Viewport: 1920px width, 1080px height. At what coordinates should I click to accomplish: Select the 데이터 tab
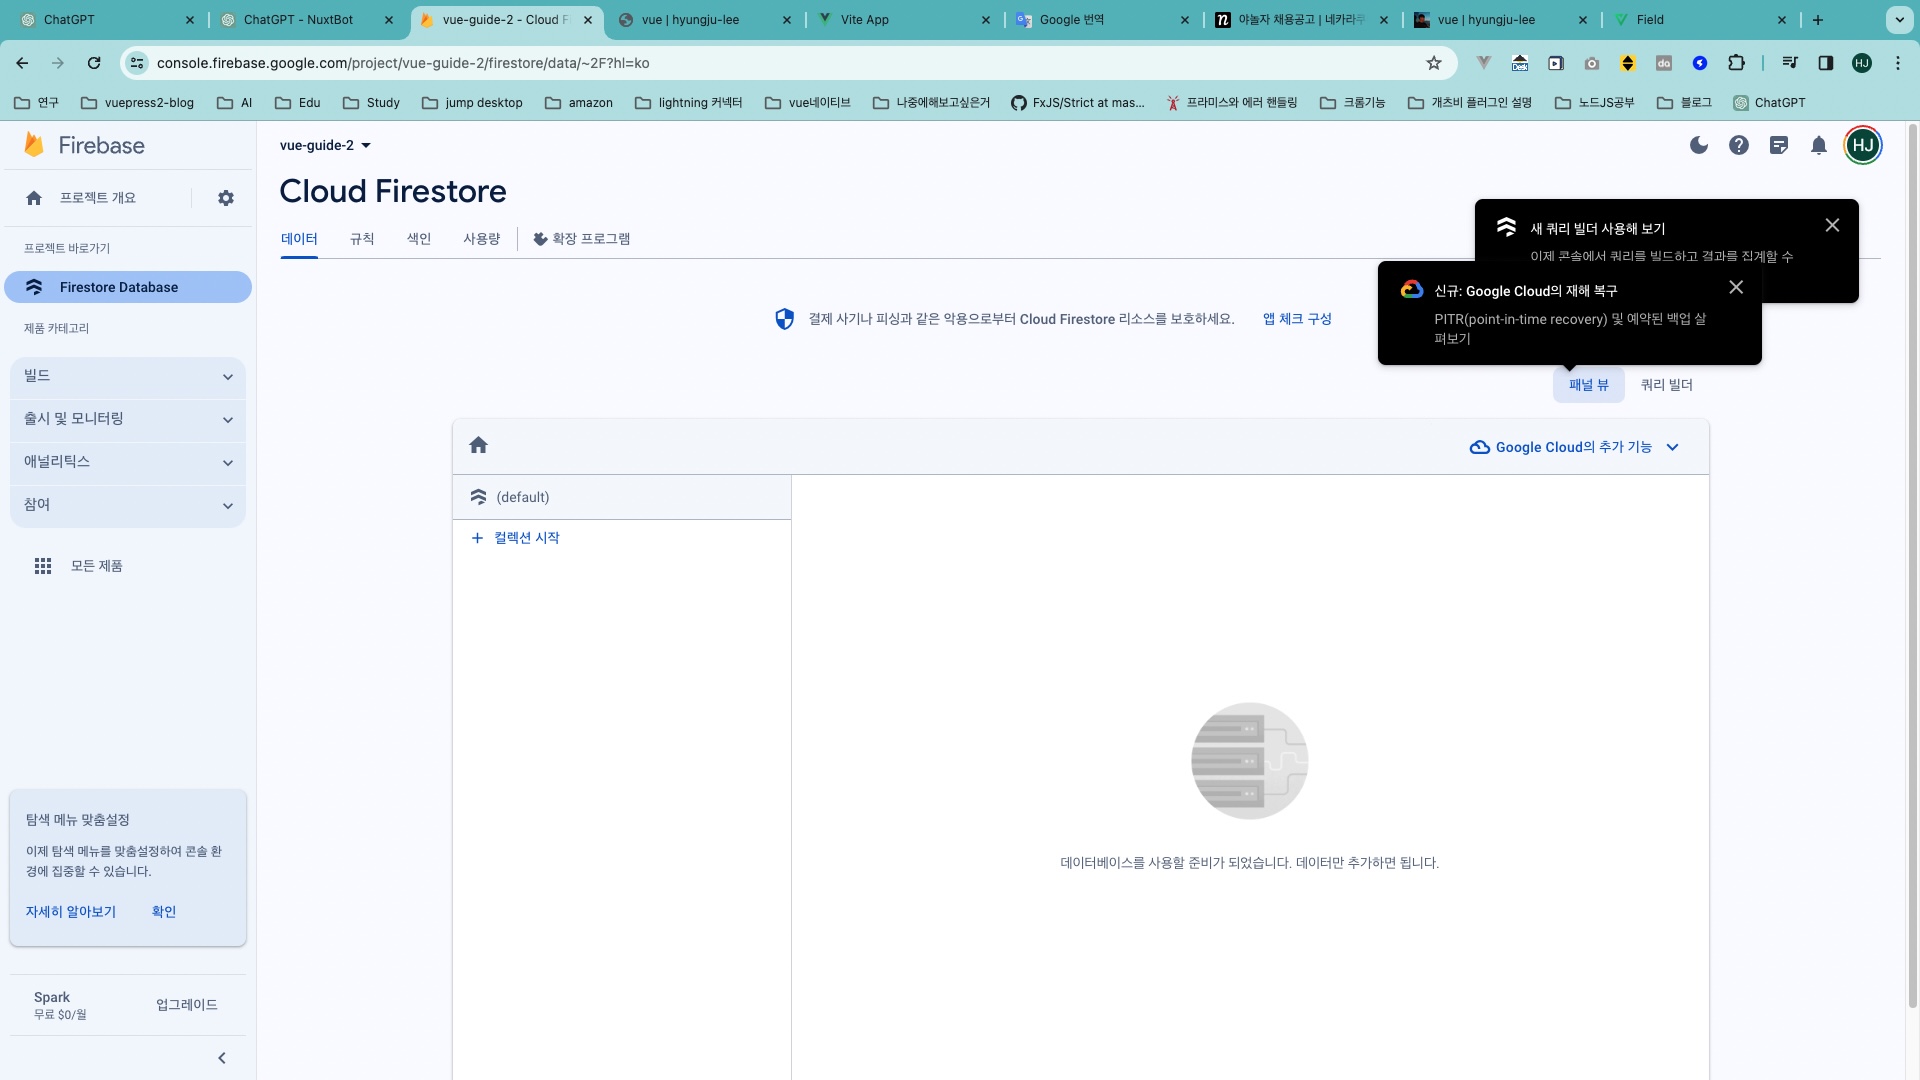(x=299, y=239)
